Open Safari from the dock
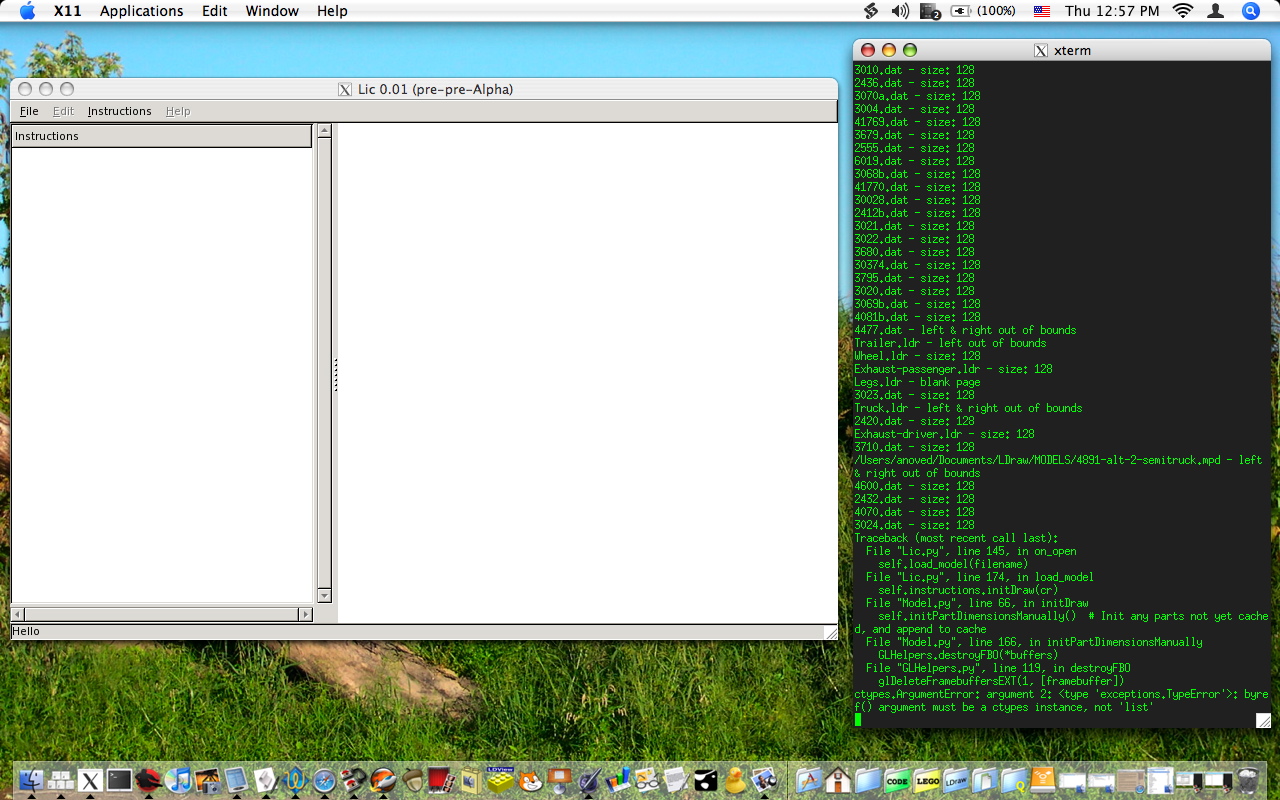This screenshot has width=1280, height=800. pos(324,781)
